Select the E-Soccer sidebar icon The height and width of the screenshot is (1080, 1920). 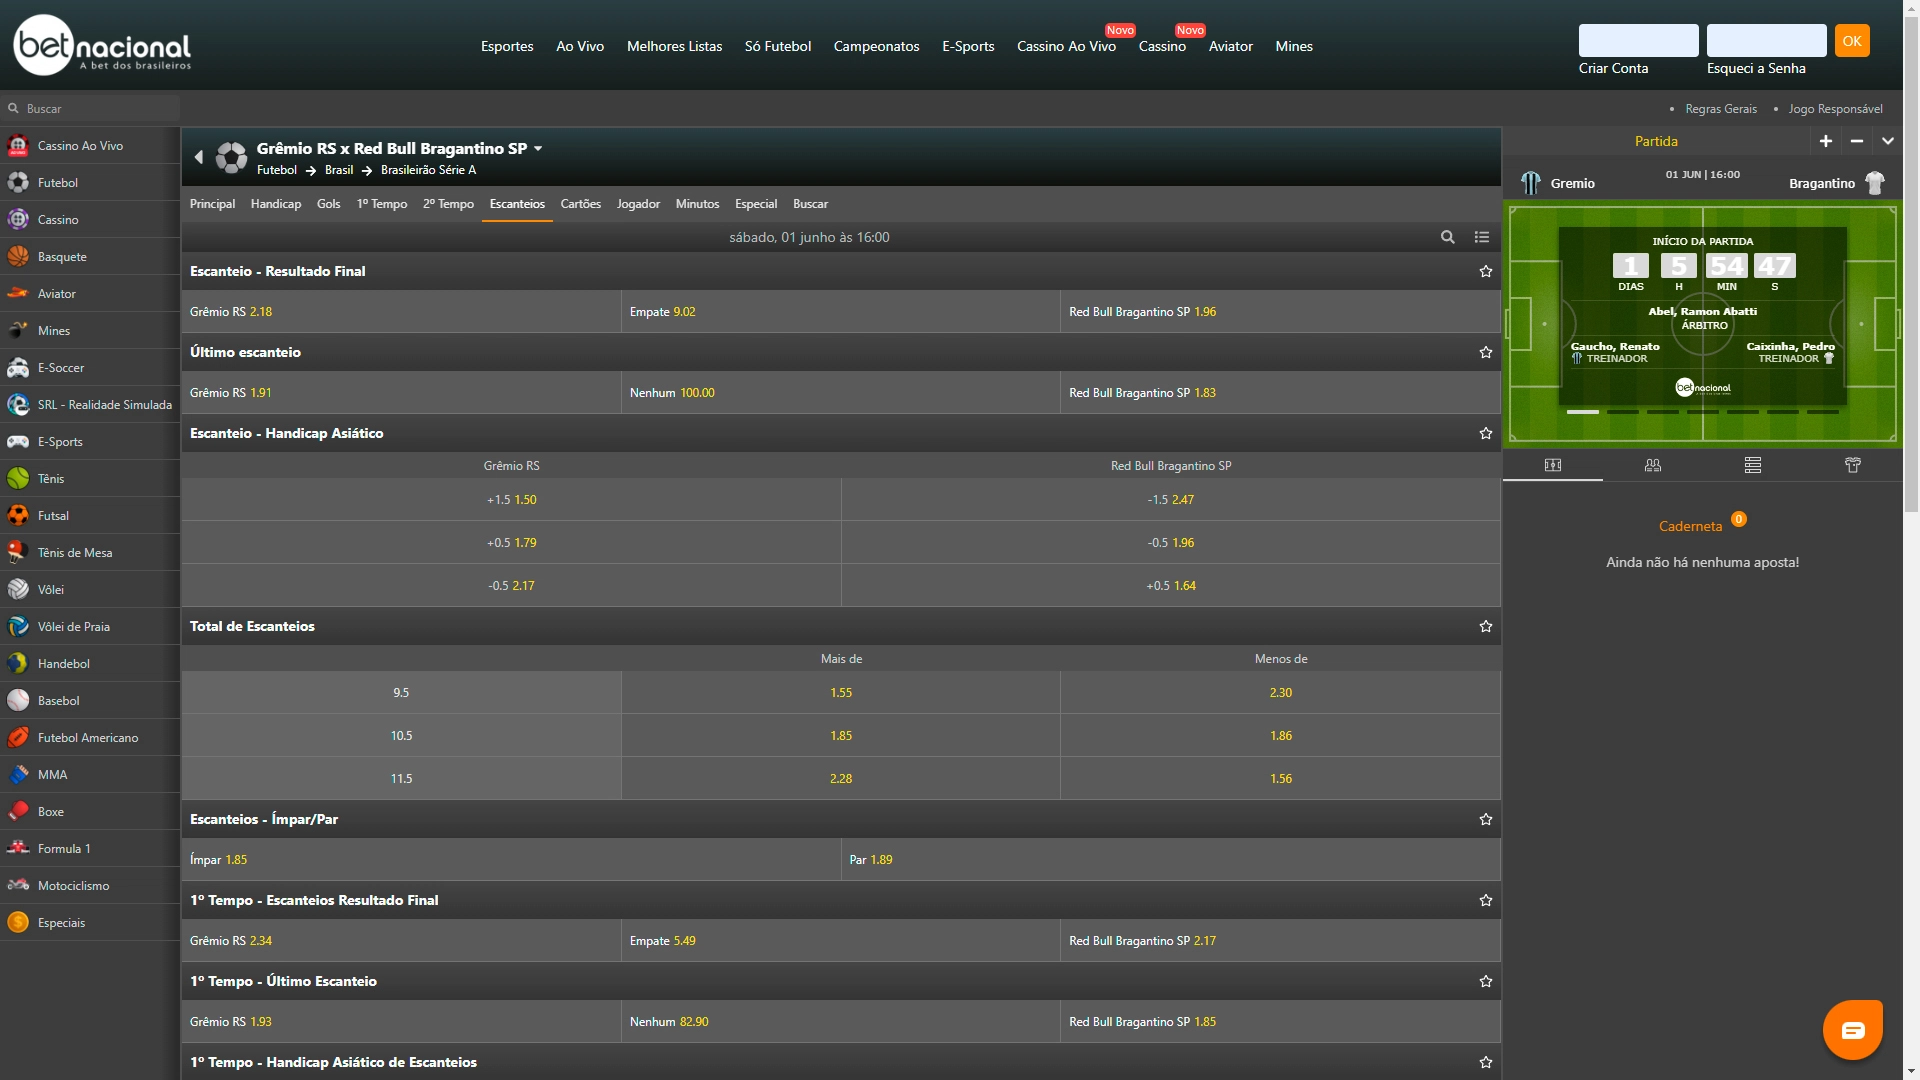(18, 368)
